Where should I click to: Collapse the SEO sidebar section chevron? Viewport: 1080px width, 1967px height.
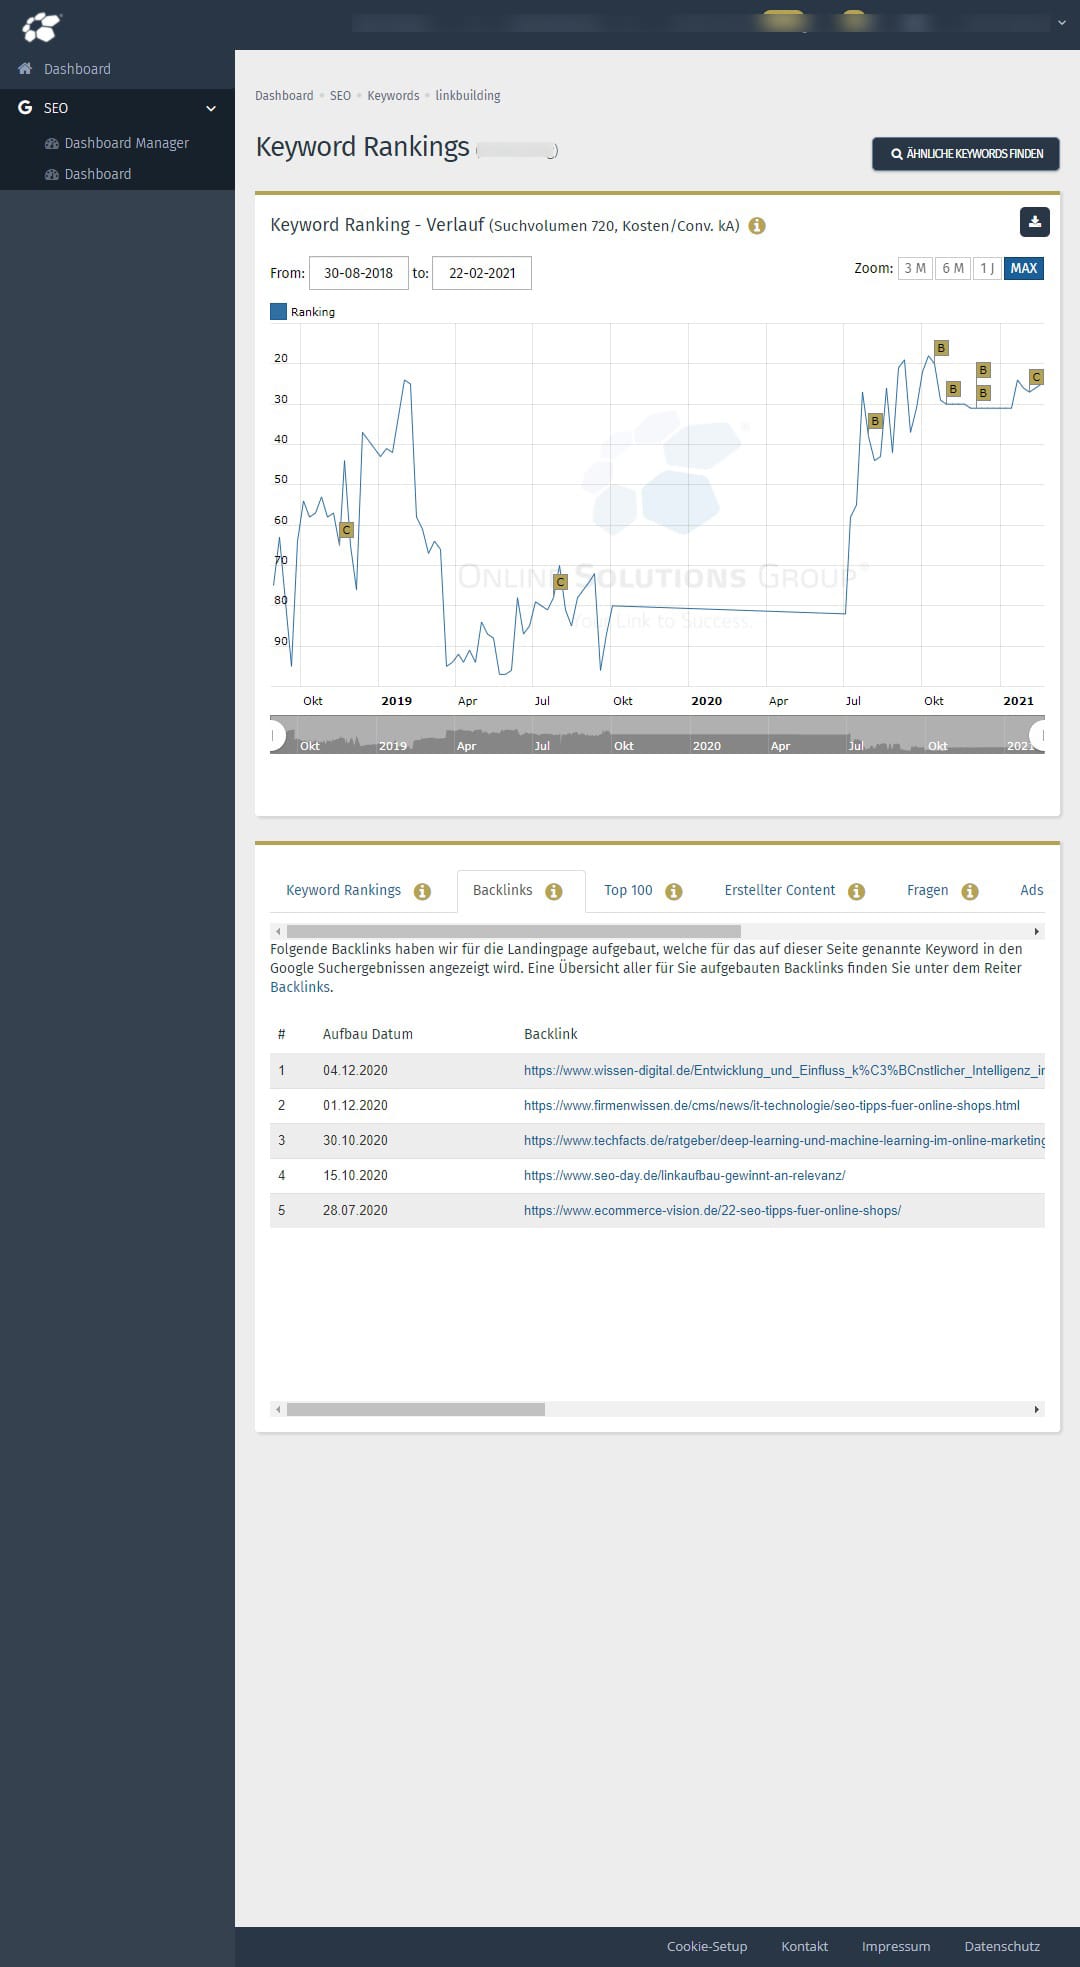[211, 108]
